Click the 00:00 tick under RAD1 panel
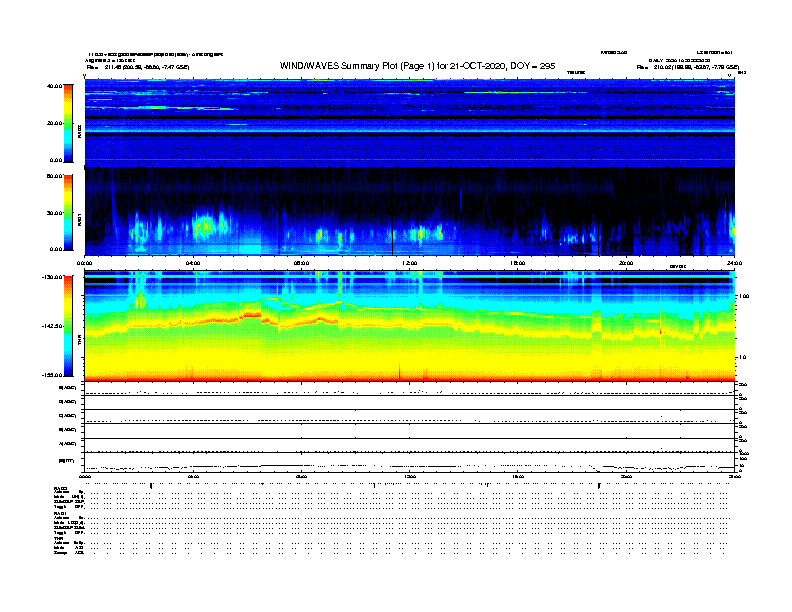The height and width of the screenshot is (612, 792). [x=84, y=263]
